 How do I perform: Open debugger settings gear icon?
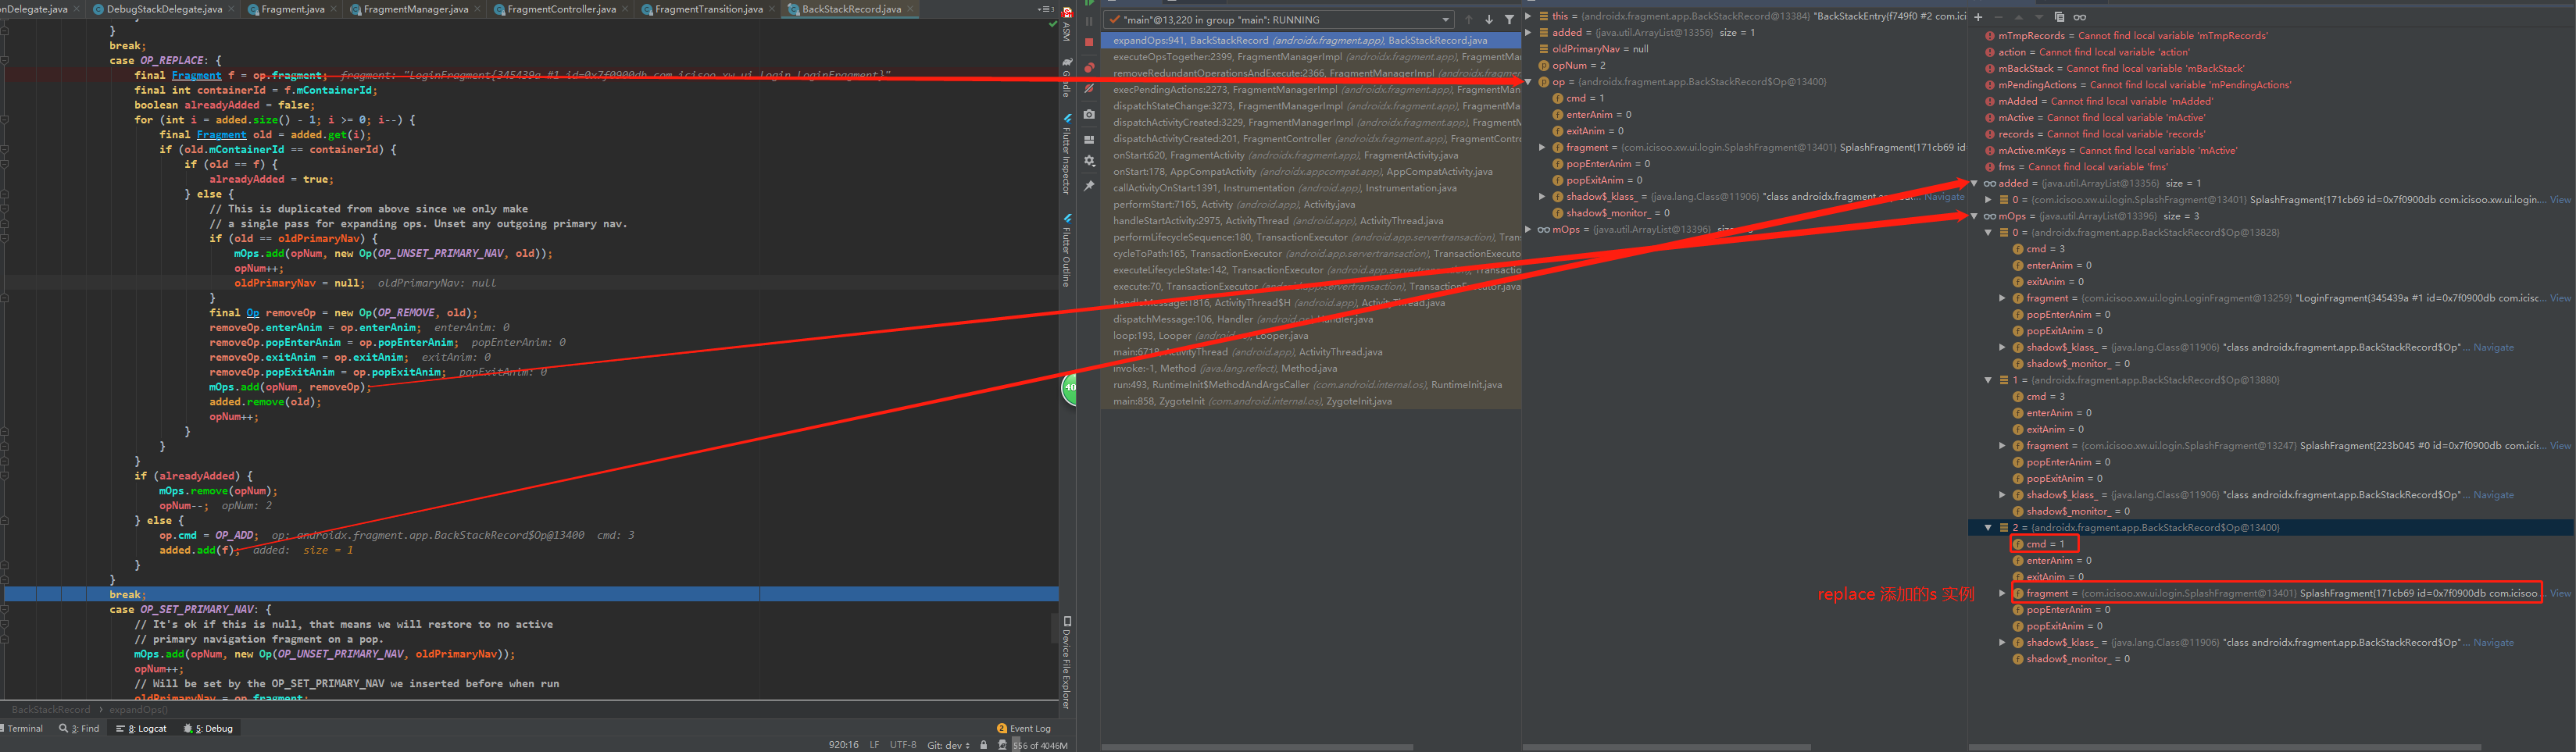(1089, 161)
